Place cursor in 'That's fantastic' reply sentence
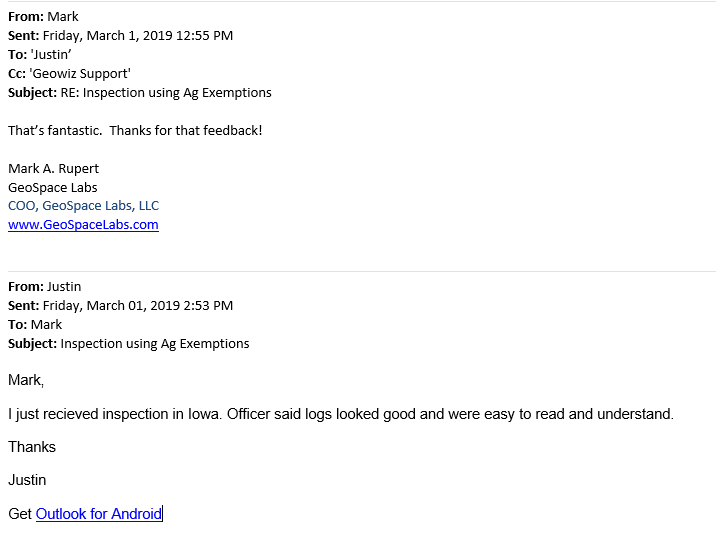This screenshot has width=716, height=547. (x=135, y=131)
